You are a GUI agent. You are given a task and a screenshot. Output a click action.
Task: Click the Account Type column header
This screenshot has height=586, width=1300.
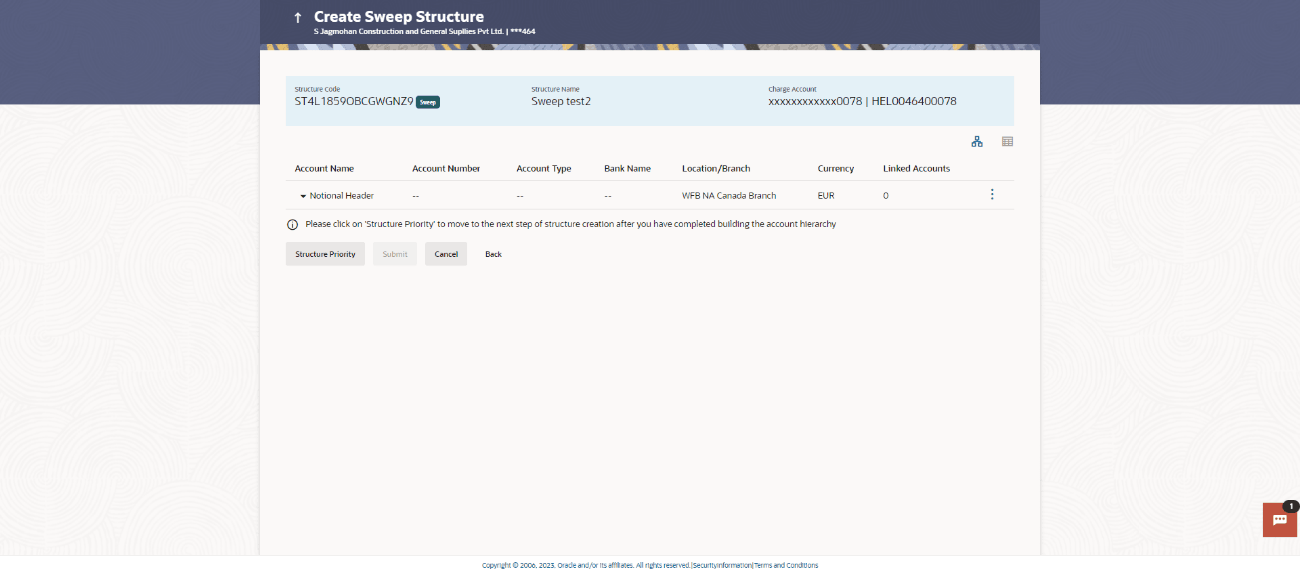tap(544, 169)
